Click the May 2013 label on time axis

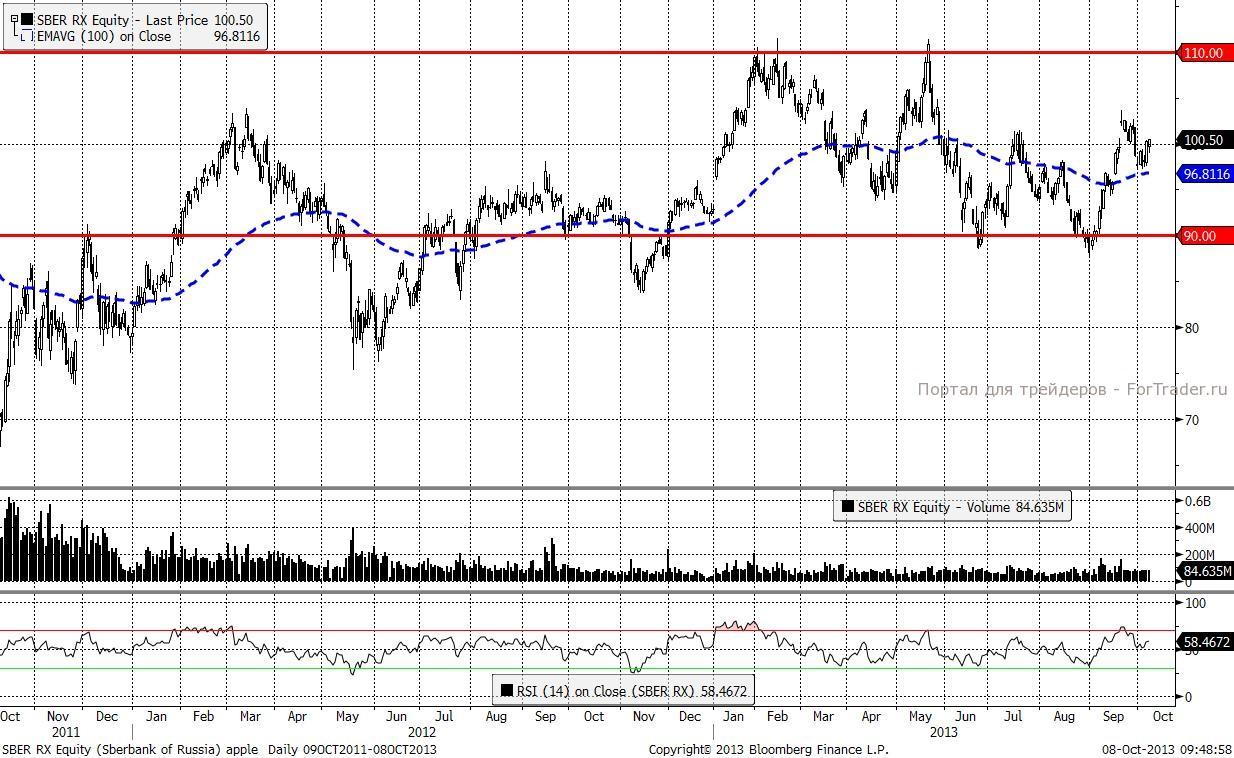click(920, 717)
